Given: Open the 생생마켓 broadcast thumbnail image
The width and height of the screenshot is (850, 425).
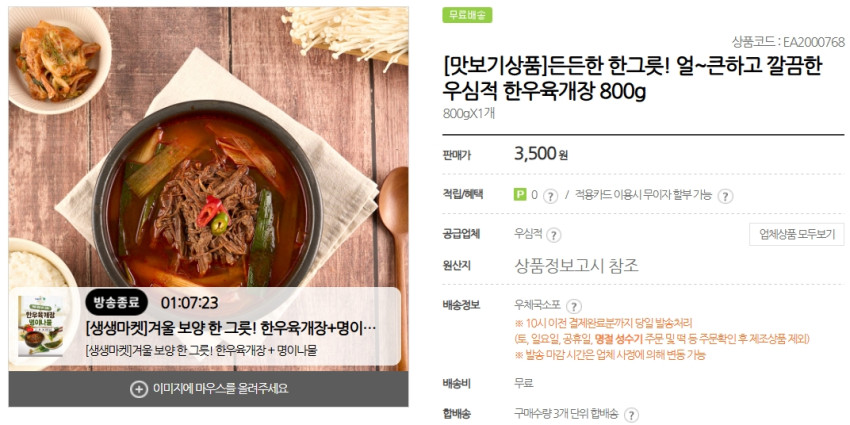Looking at the screenshot, I should point(41,326).
